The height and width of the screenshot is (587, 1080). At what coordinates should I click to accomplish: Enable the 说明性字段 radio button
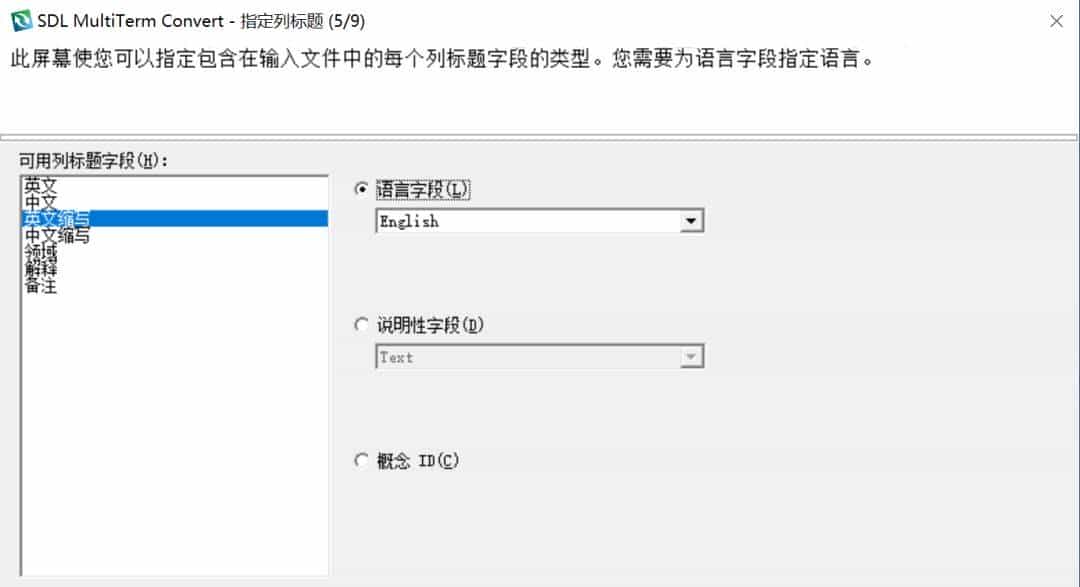point(361,324)
